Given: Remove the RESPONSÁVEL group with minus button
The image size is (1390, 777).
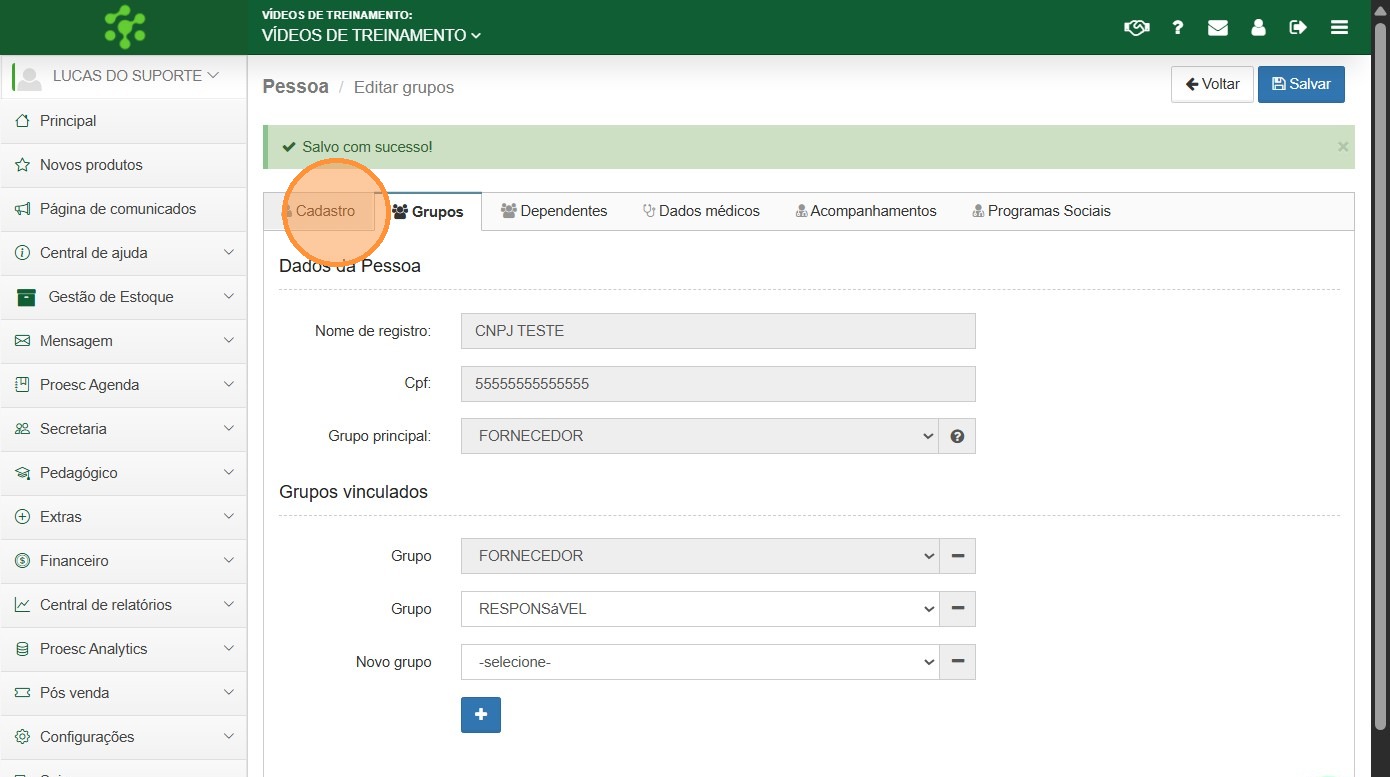Looking at the screenshot, I should (x=957, y=609).
